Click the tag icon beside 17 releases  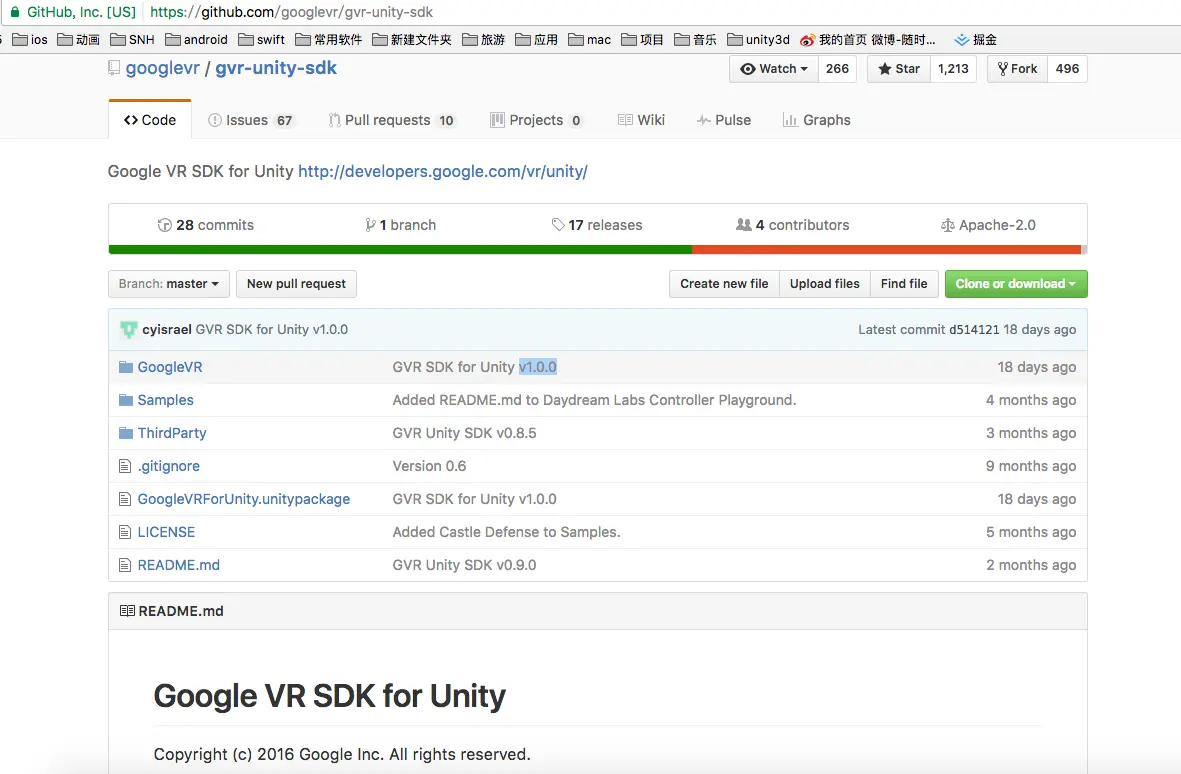(x=558, y=224)
